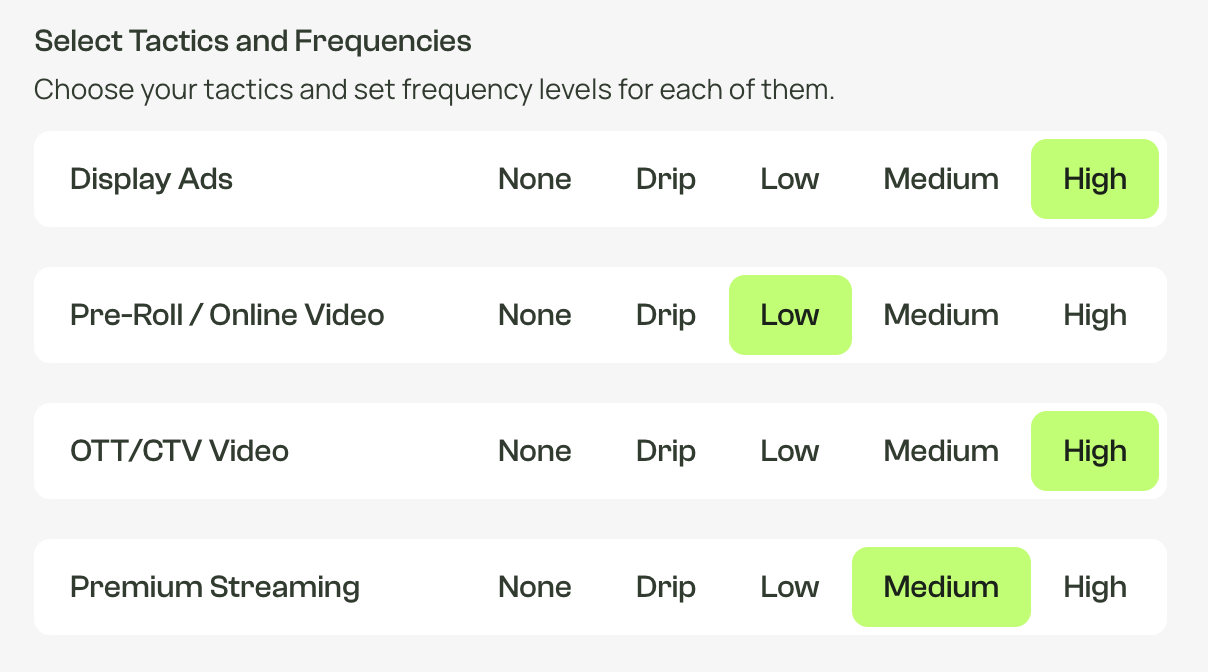
Task: Choose Low for Display Ads
Action: click(790, 179)
